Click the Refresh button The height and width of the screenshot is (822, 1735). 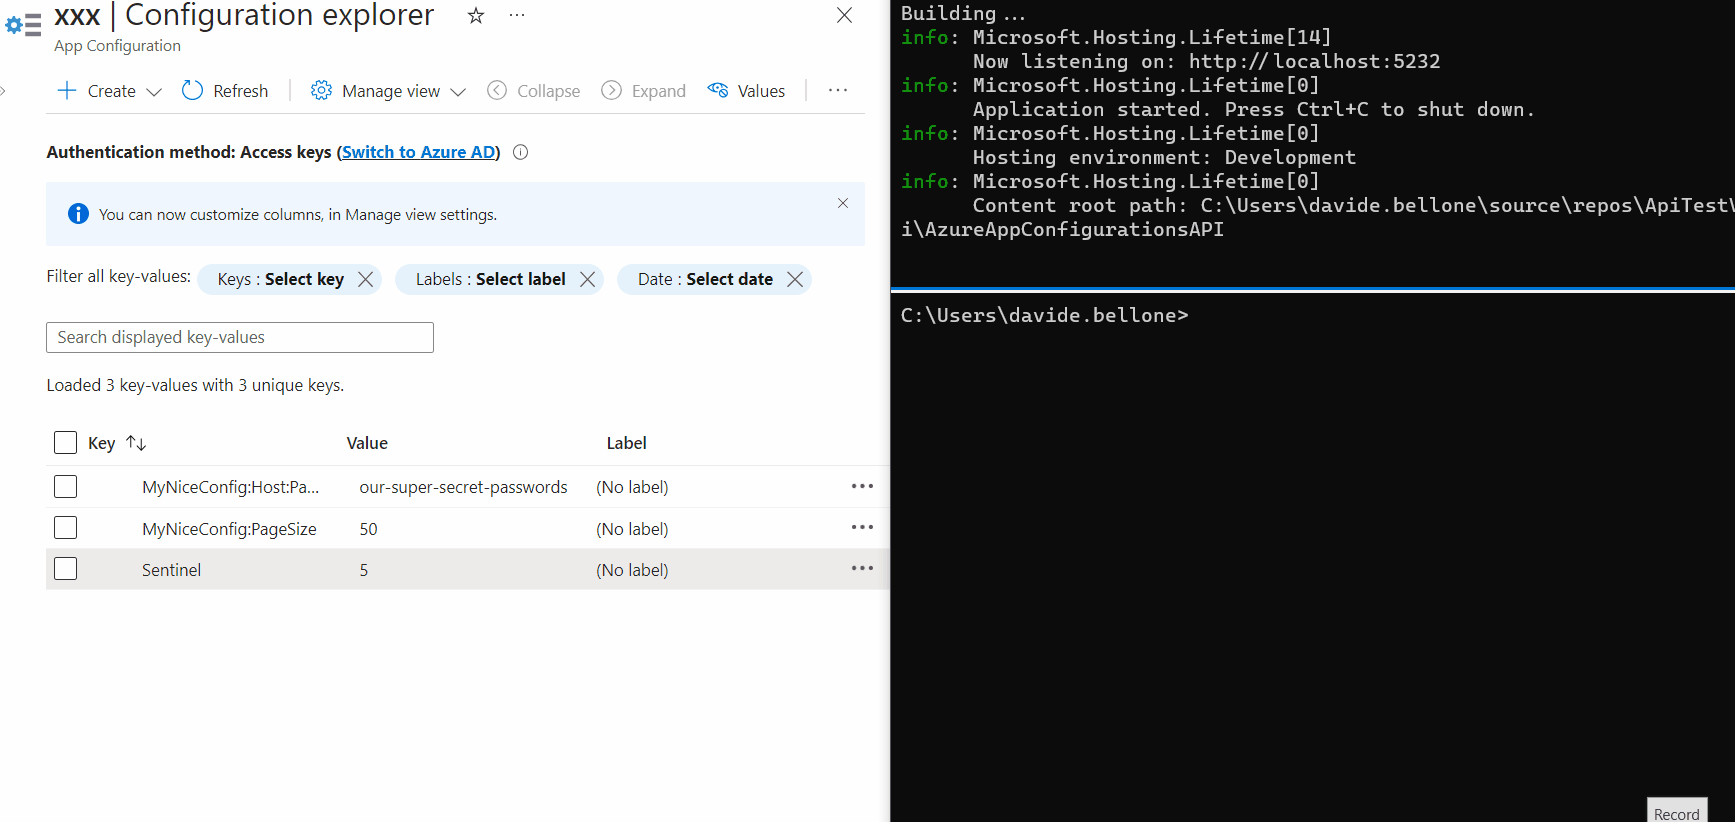(x=225, y=91)
